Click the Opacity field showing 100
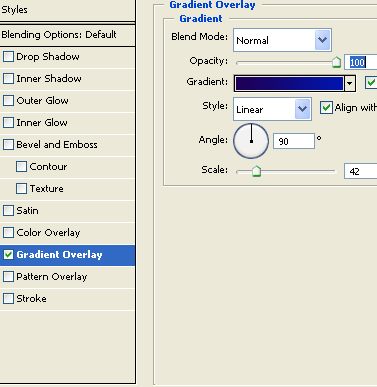 (x=360, y=62)
